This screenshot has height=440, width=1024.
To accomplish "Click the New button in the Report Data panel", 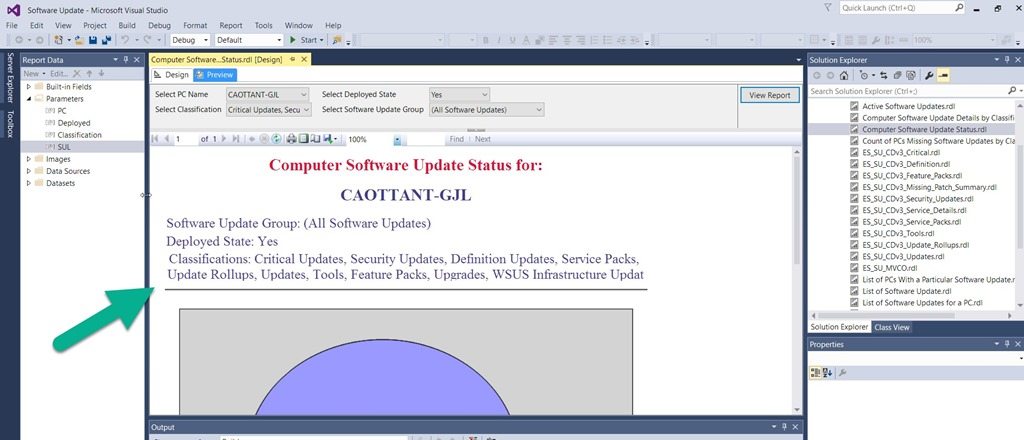I will coord(34,74).
